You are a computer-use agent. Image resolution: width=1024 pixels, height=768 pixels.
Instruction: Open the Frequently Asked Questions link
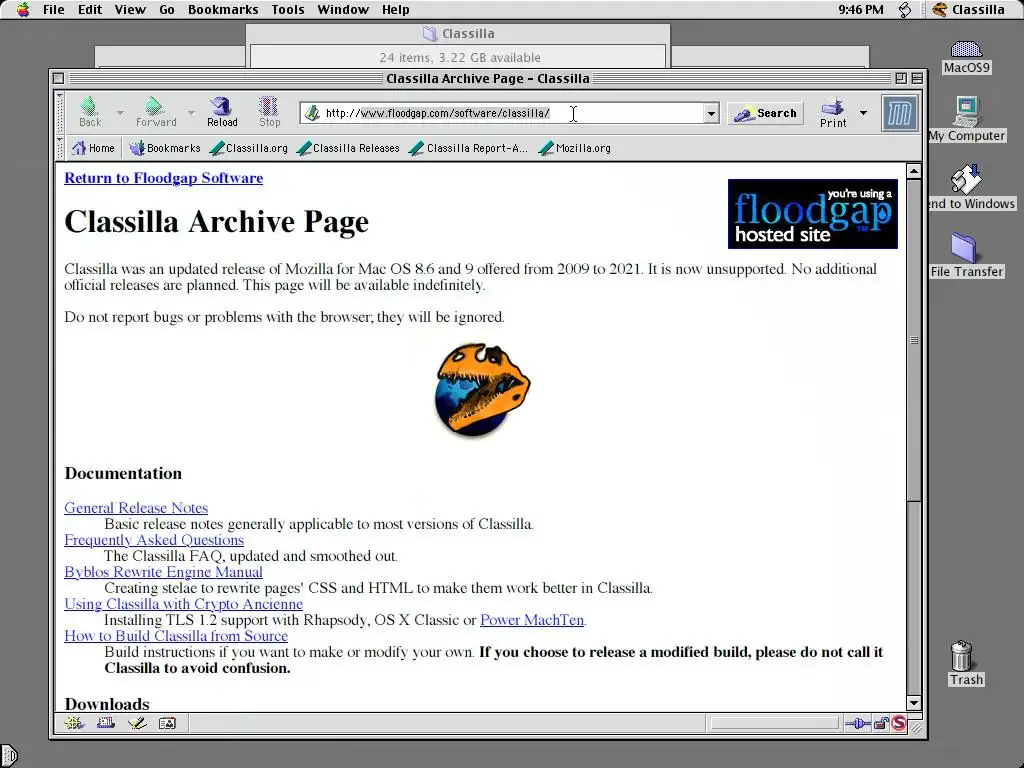point(154,539)
